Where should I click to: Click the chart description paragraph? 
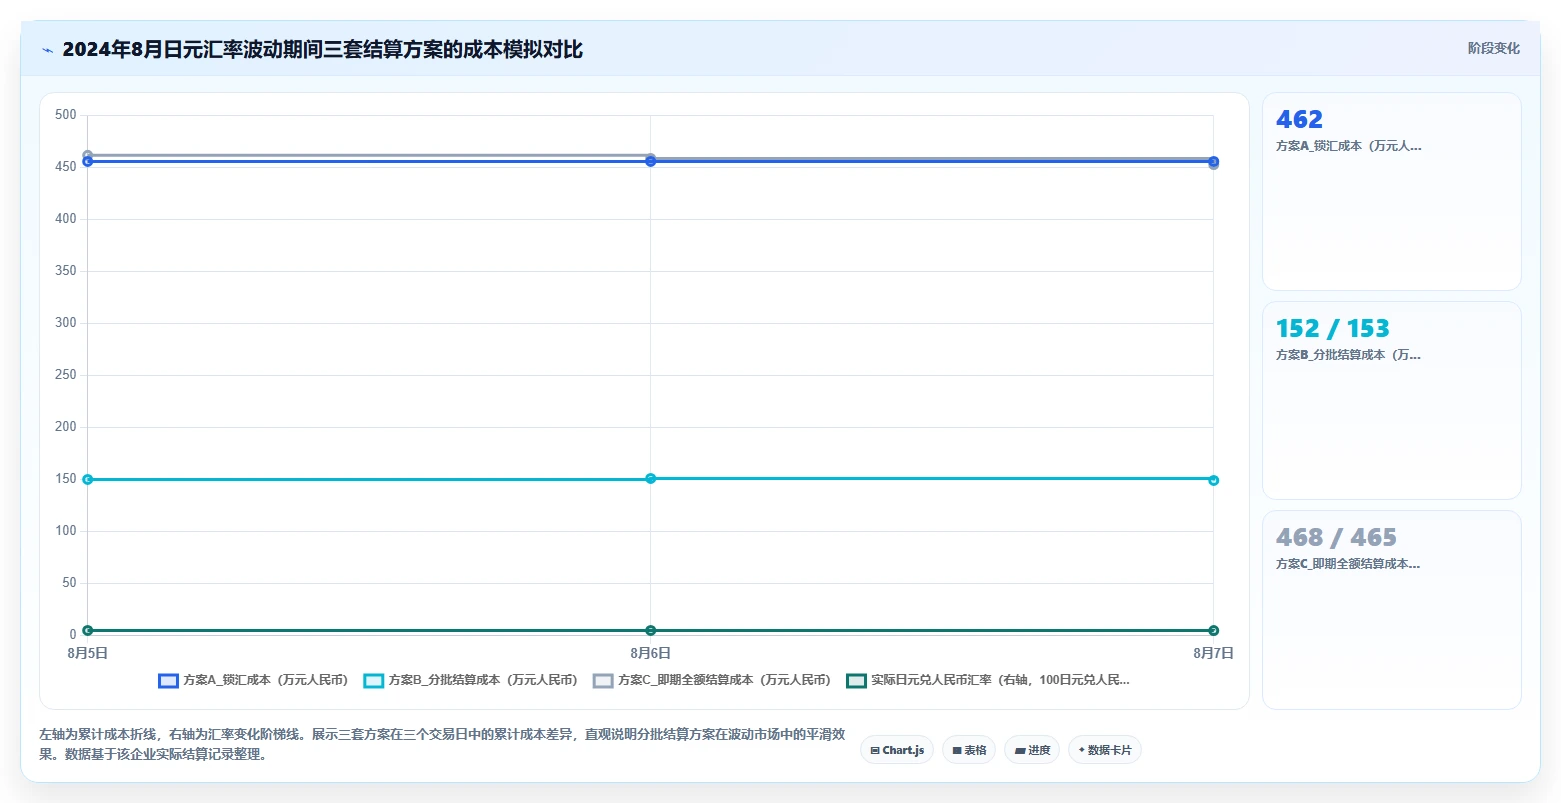pos(442,744)
